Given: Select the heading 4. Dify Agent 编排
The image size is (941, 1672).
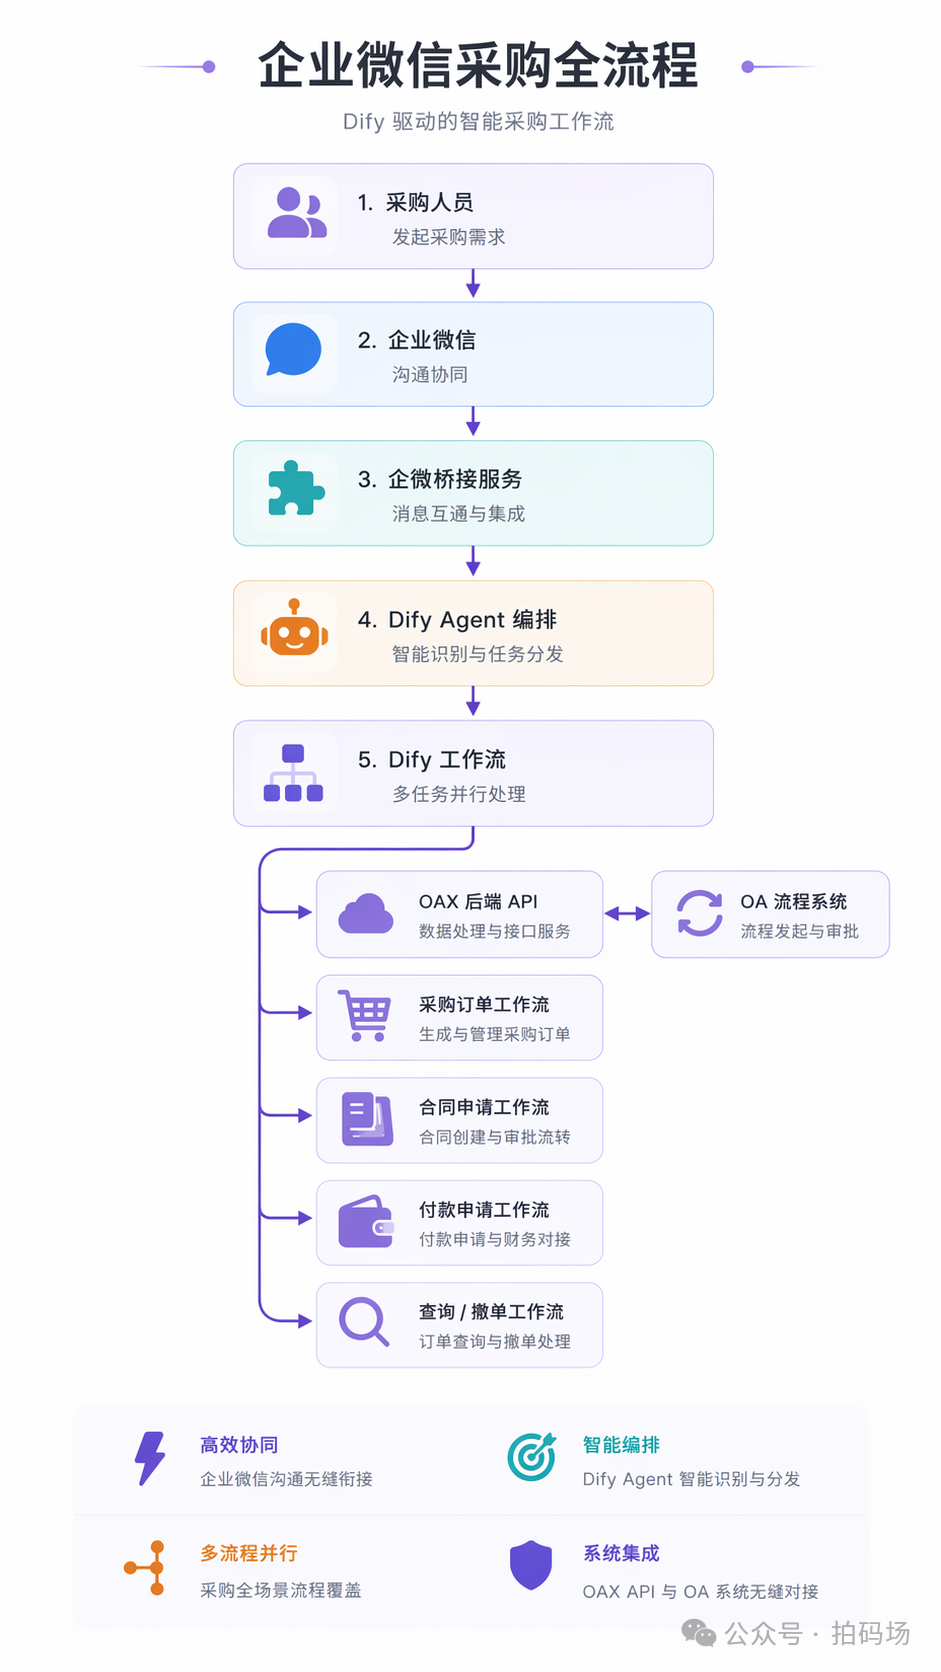Looking at the screenshot, I should [457, 620].
